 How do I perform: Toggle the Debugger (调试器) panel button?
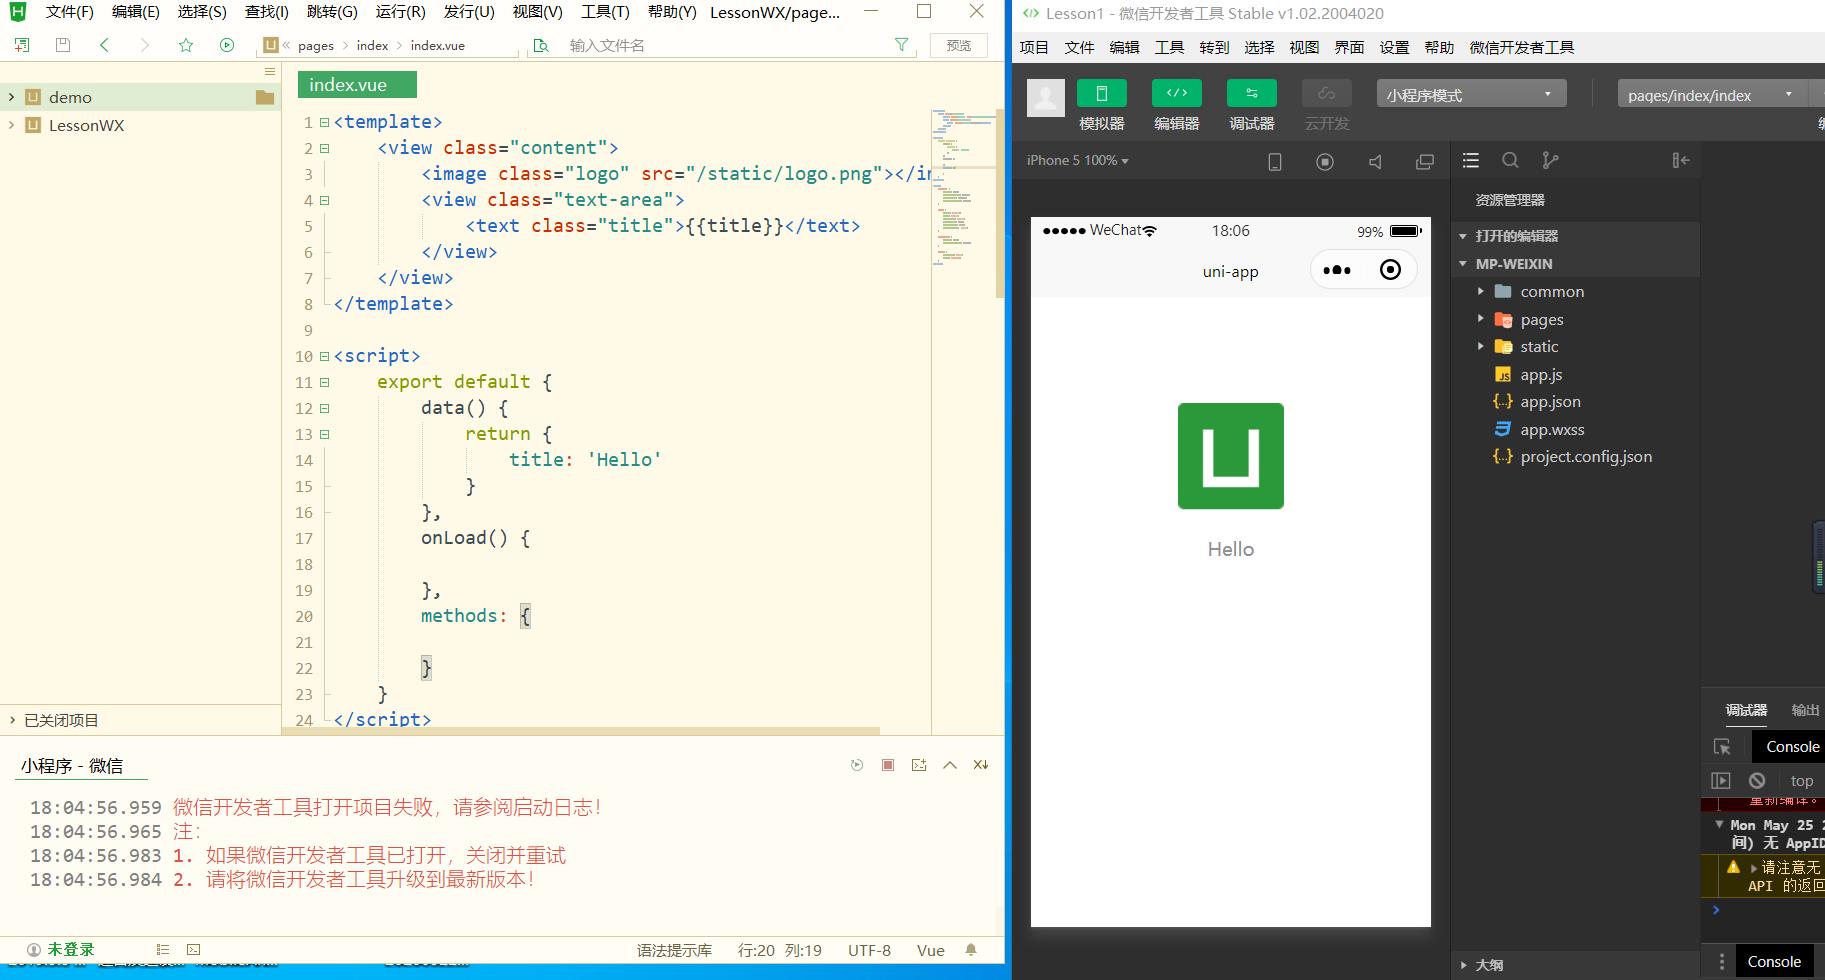[1251, 95]
